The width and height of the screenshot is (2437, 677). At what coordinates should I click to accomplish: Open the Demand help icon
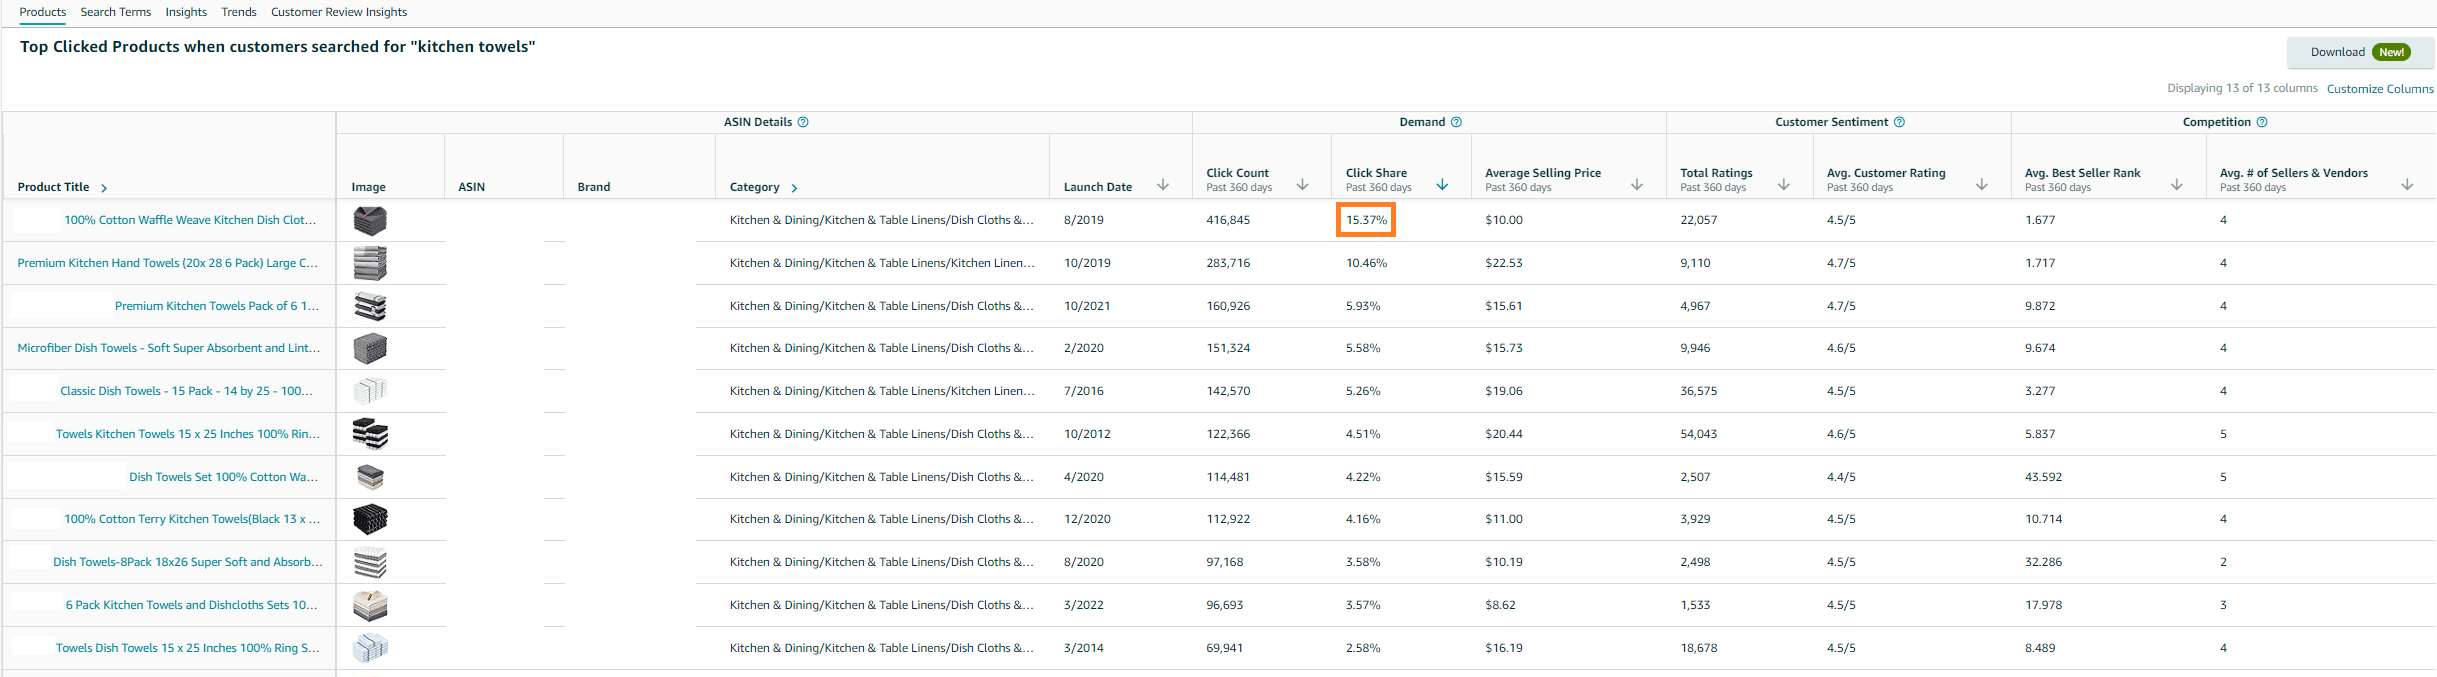(1456, 122)
